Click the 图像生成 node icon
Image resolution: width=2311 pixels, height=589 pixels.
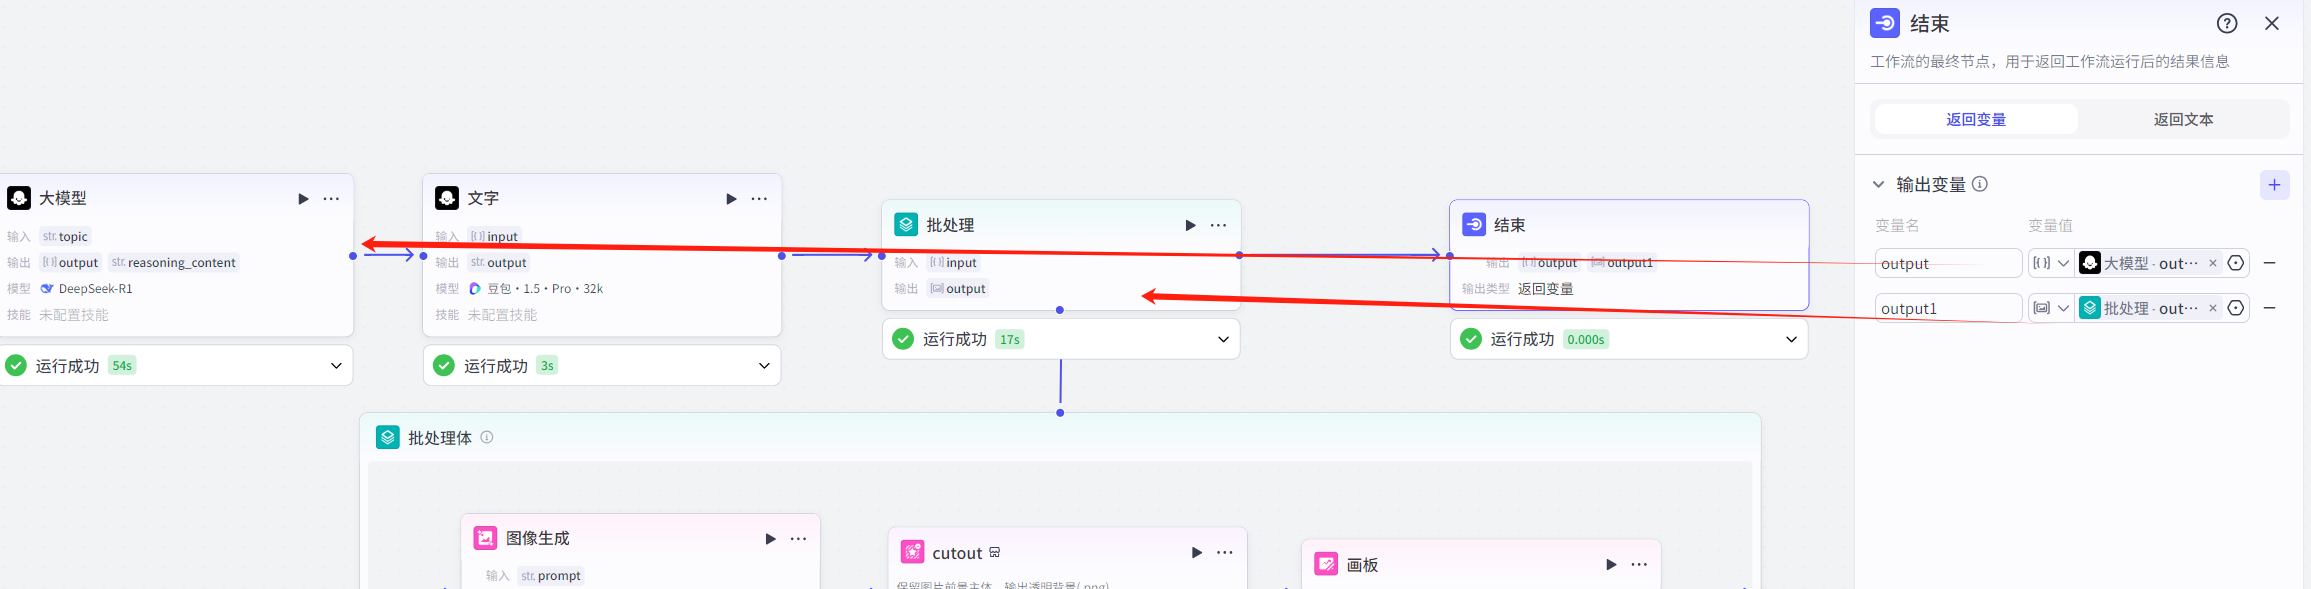(x=485, y=538)
